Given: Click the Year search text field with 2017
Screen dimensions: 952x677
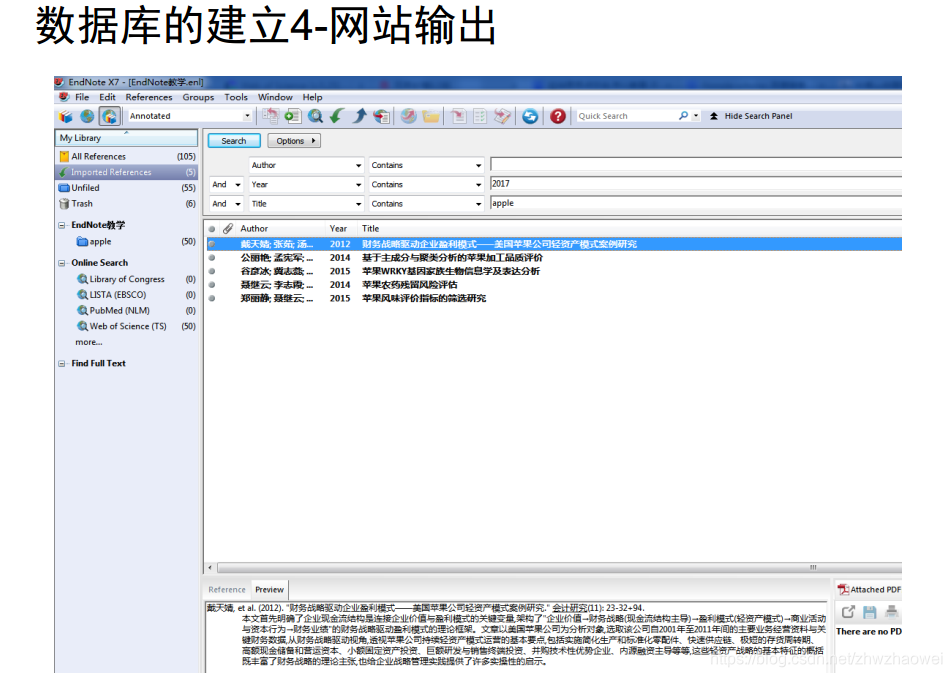Looking at the screenshot, I should pos(696,184).
